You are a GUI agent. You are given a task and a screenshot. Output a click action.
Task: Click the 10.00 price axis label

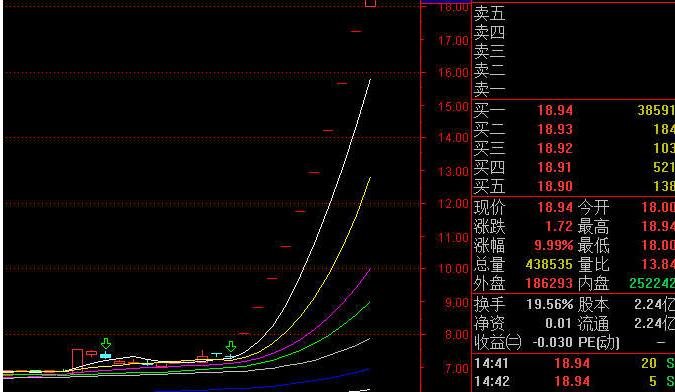[x=453, y=269]
